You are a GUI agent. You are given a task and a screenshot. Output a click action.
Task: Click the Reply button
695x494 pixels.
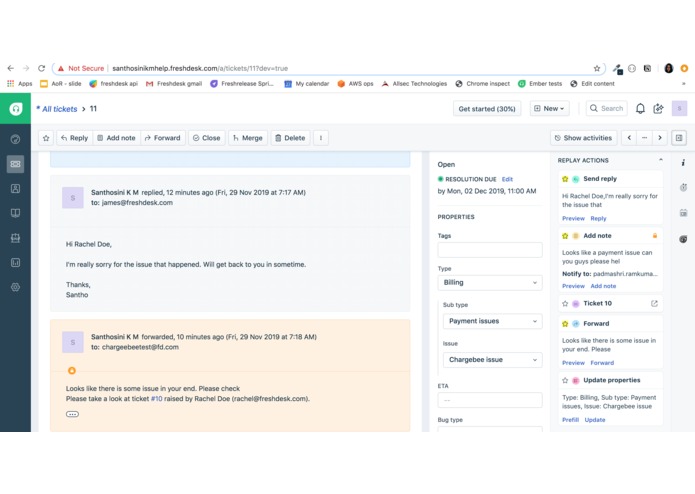[74, 138]
